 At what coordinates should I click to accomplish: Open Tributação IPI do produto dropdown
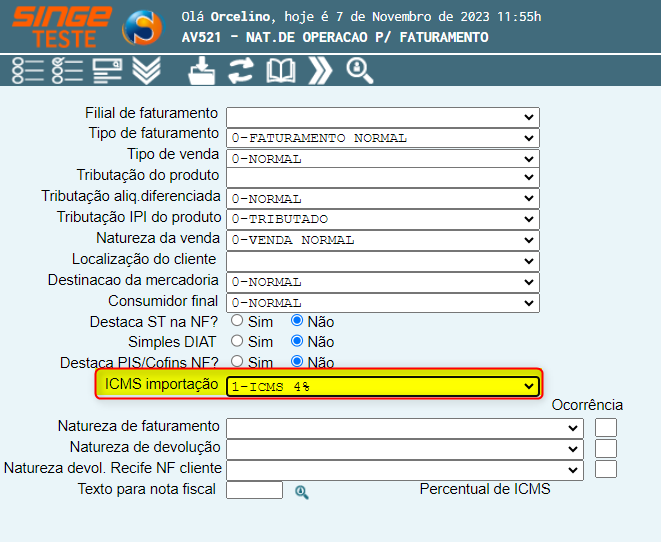[383, 219]
